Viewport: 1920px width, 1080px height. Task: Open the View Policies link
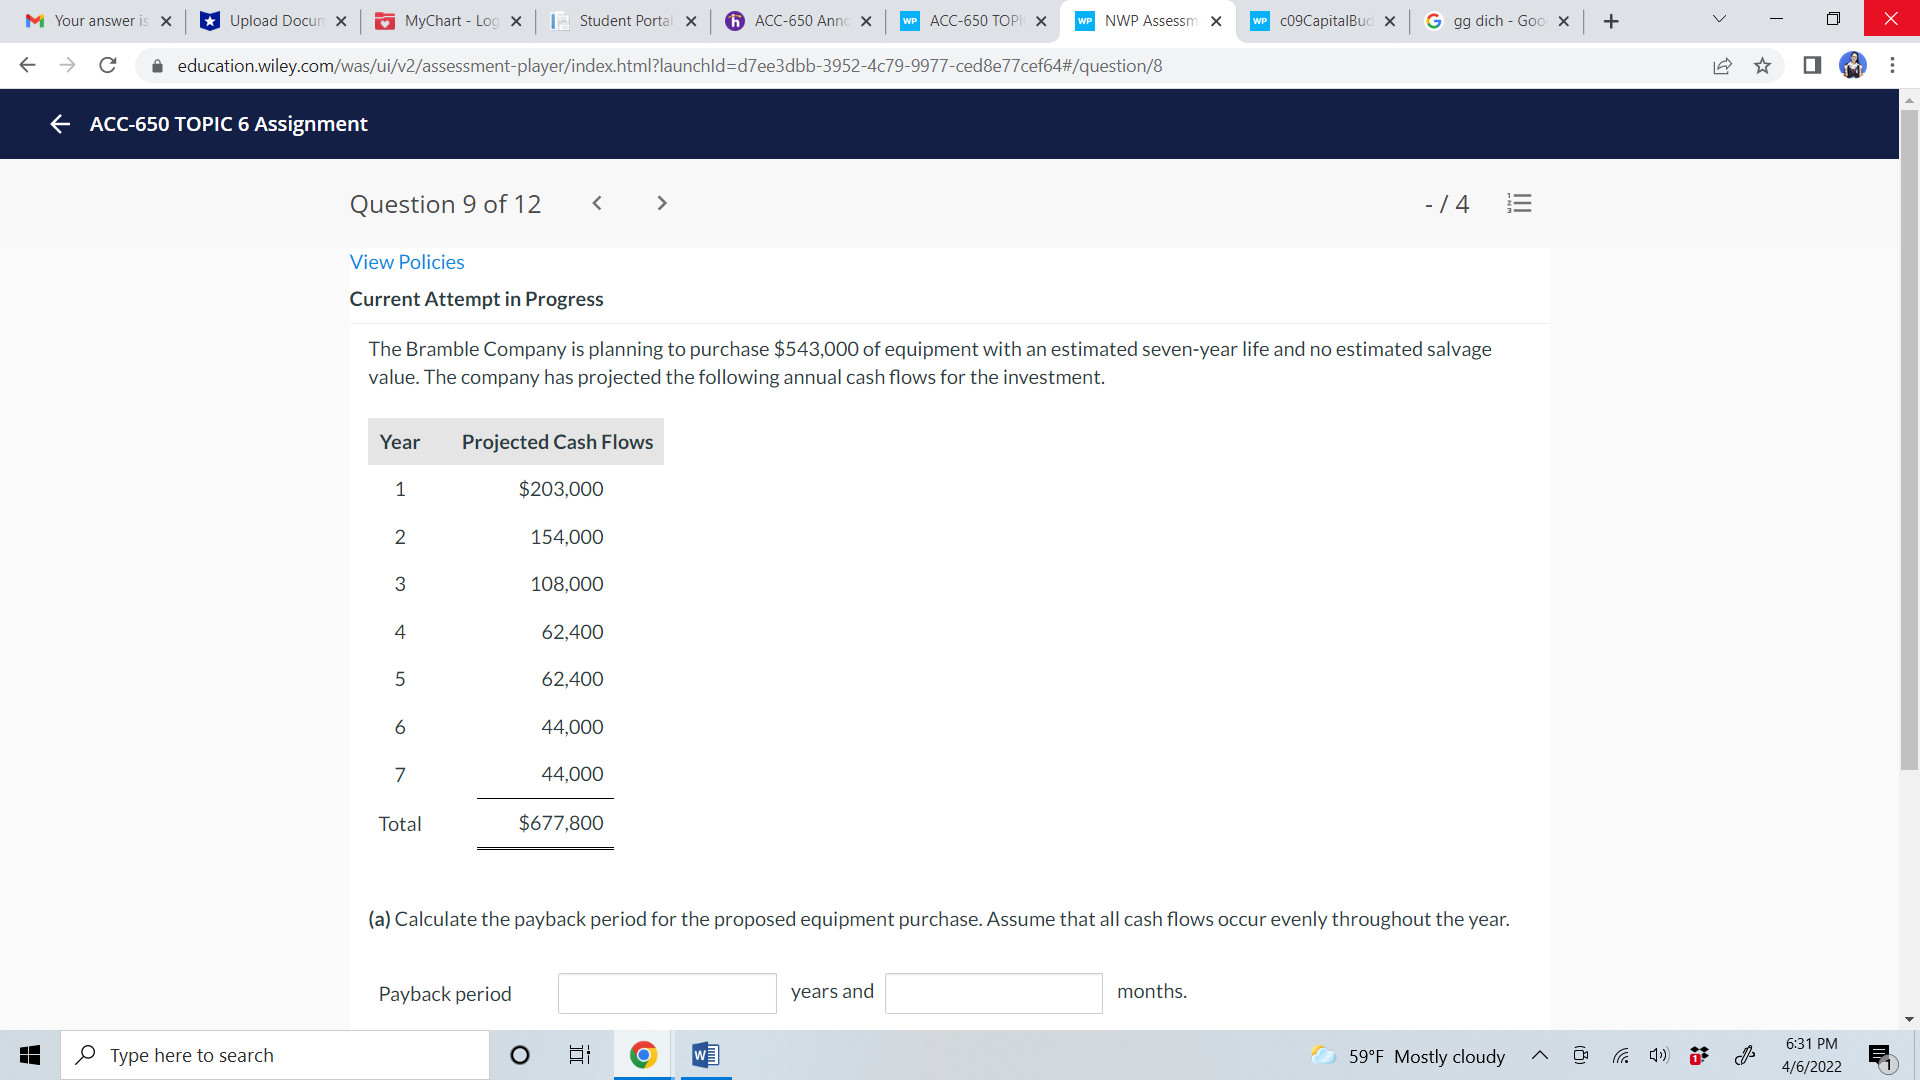[406, 262]
